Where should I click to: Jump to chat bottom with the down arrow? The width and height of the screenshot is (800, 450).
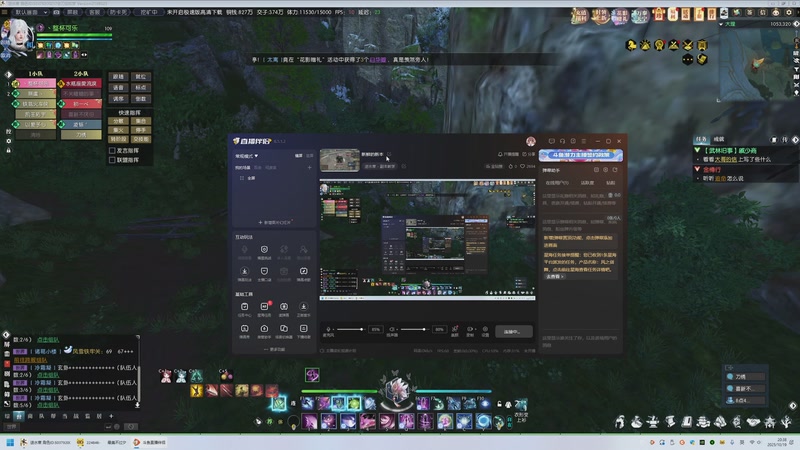[137, 405]
